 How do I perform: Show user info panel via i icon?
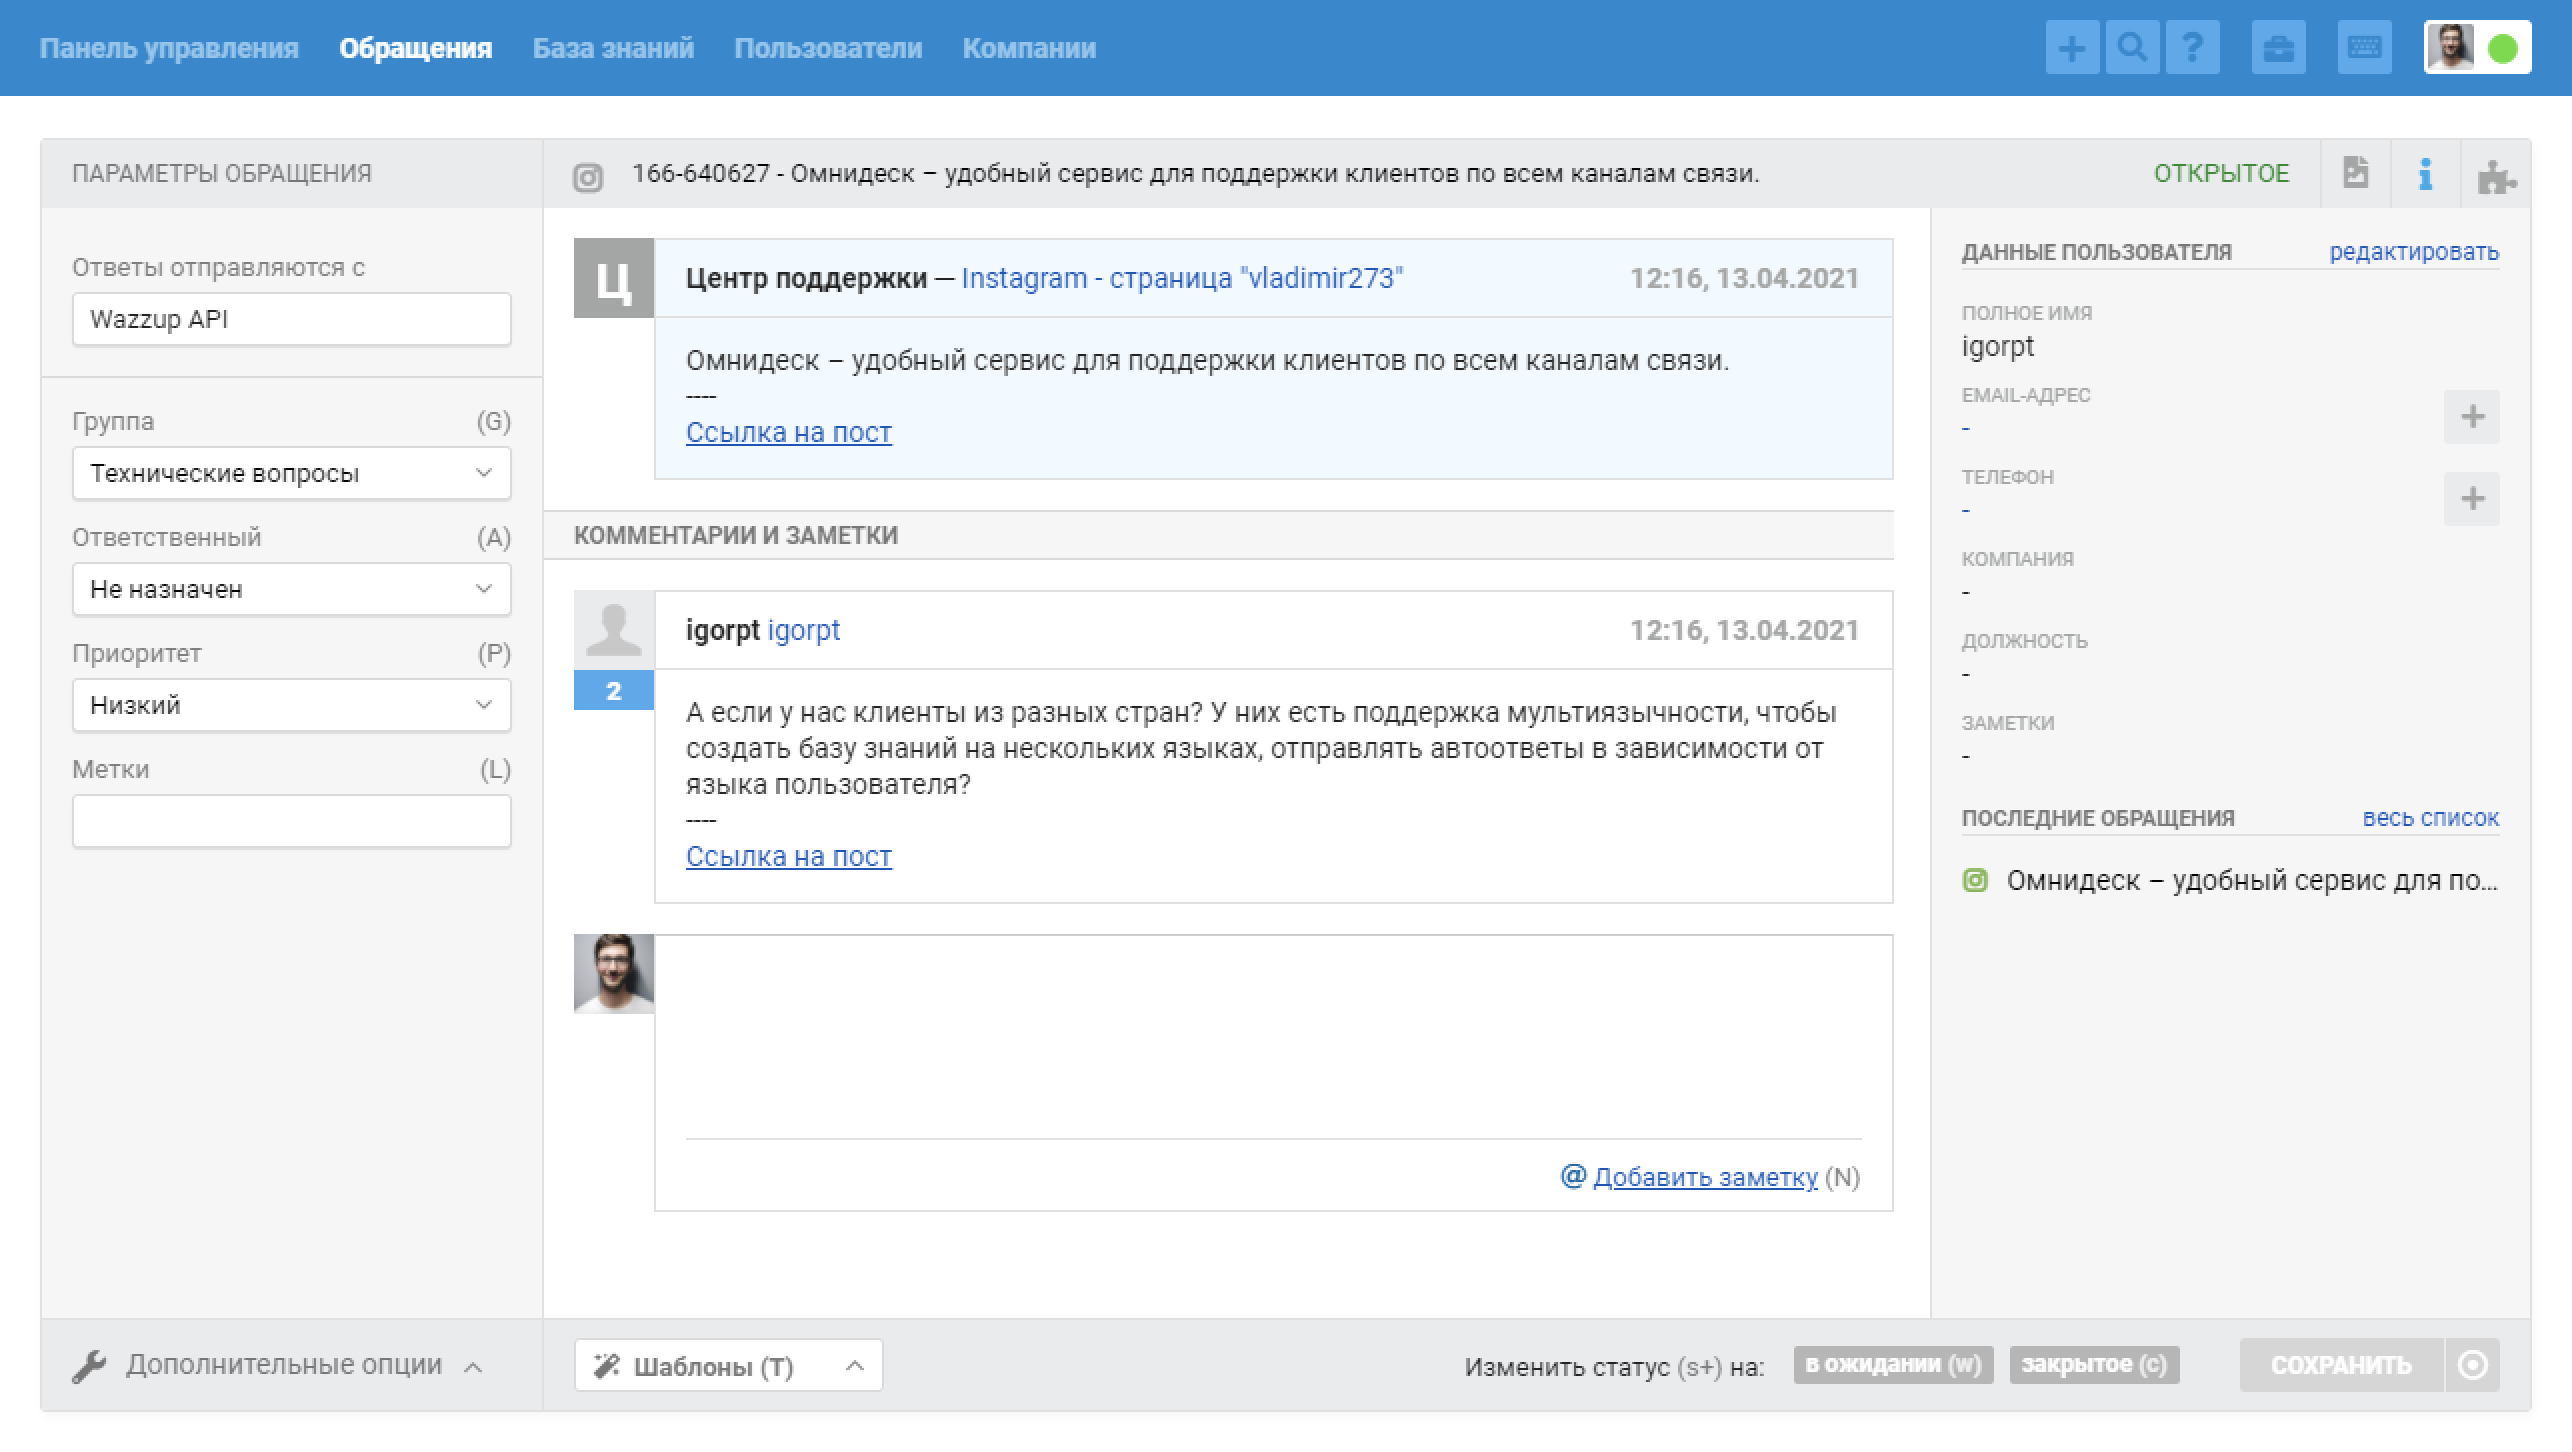2425,174
